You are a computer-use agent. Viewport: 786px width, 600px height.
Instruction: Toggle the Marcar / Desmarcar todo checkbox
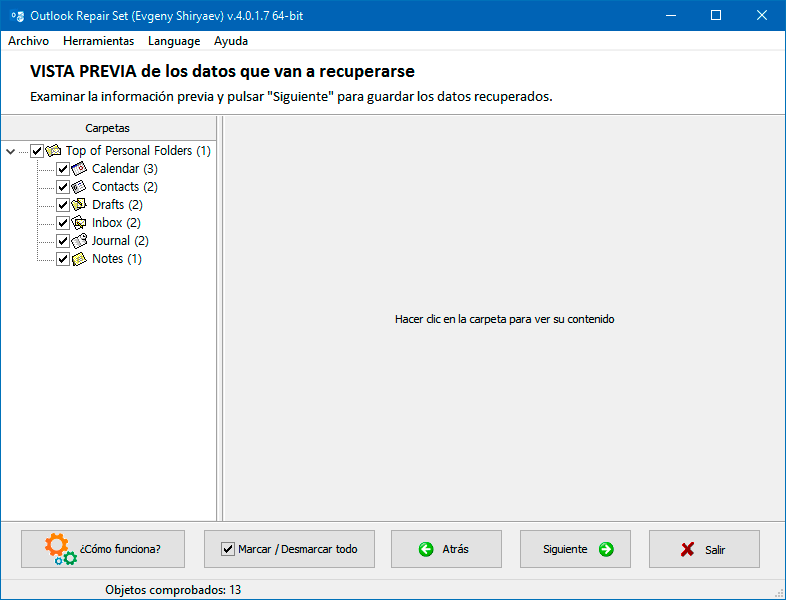(228, 549)
